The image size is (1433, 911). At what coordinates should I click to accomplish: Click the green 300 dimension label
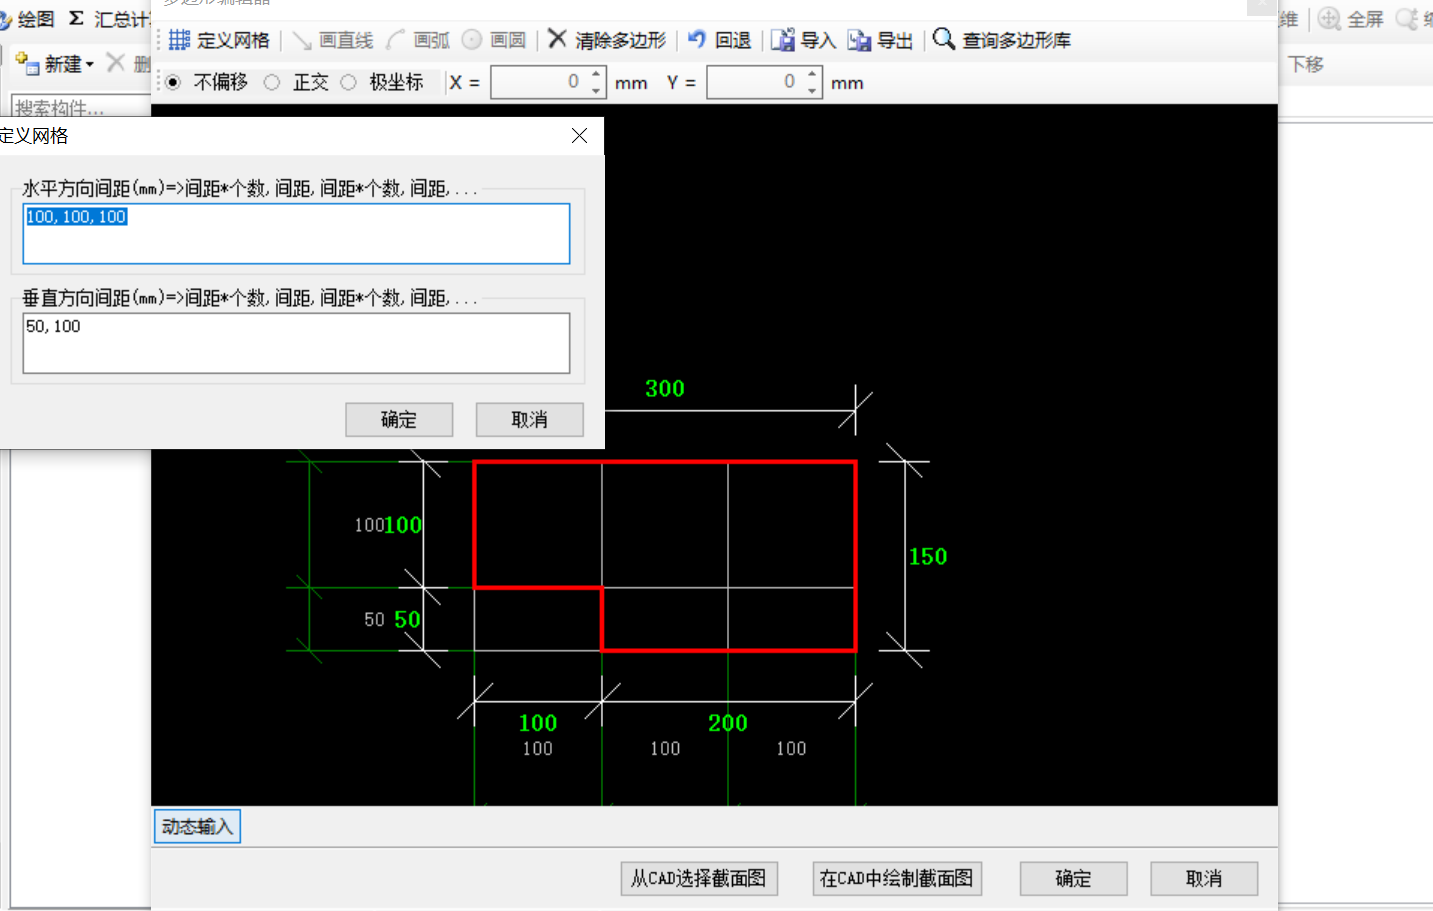[x=665, y=389]
